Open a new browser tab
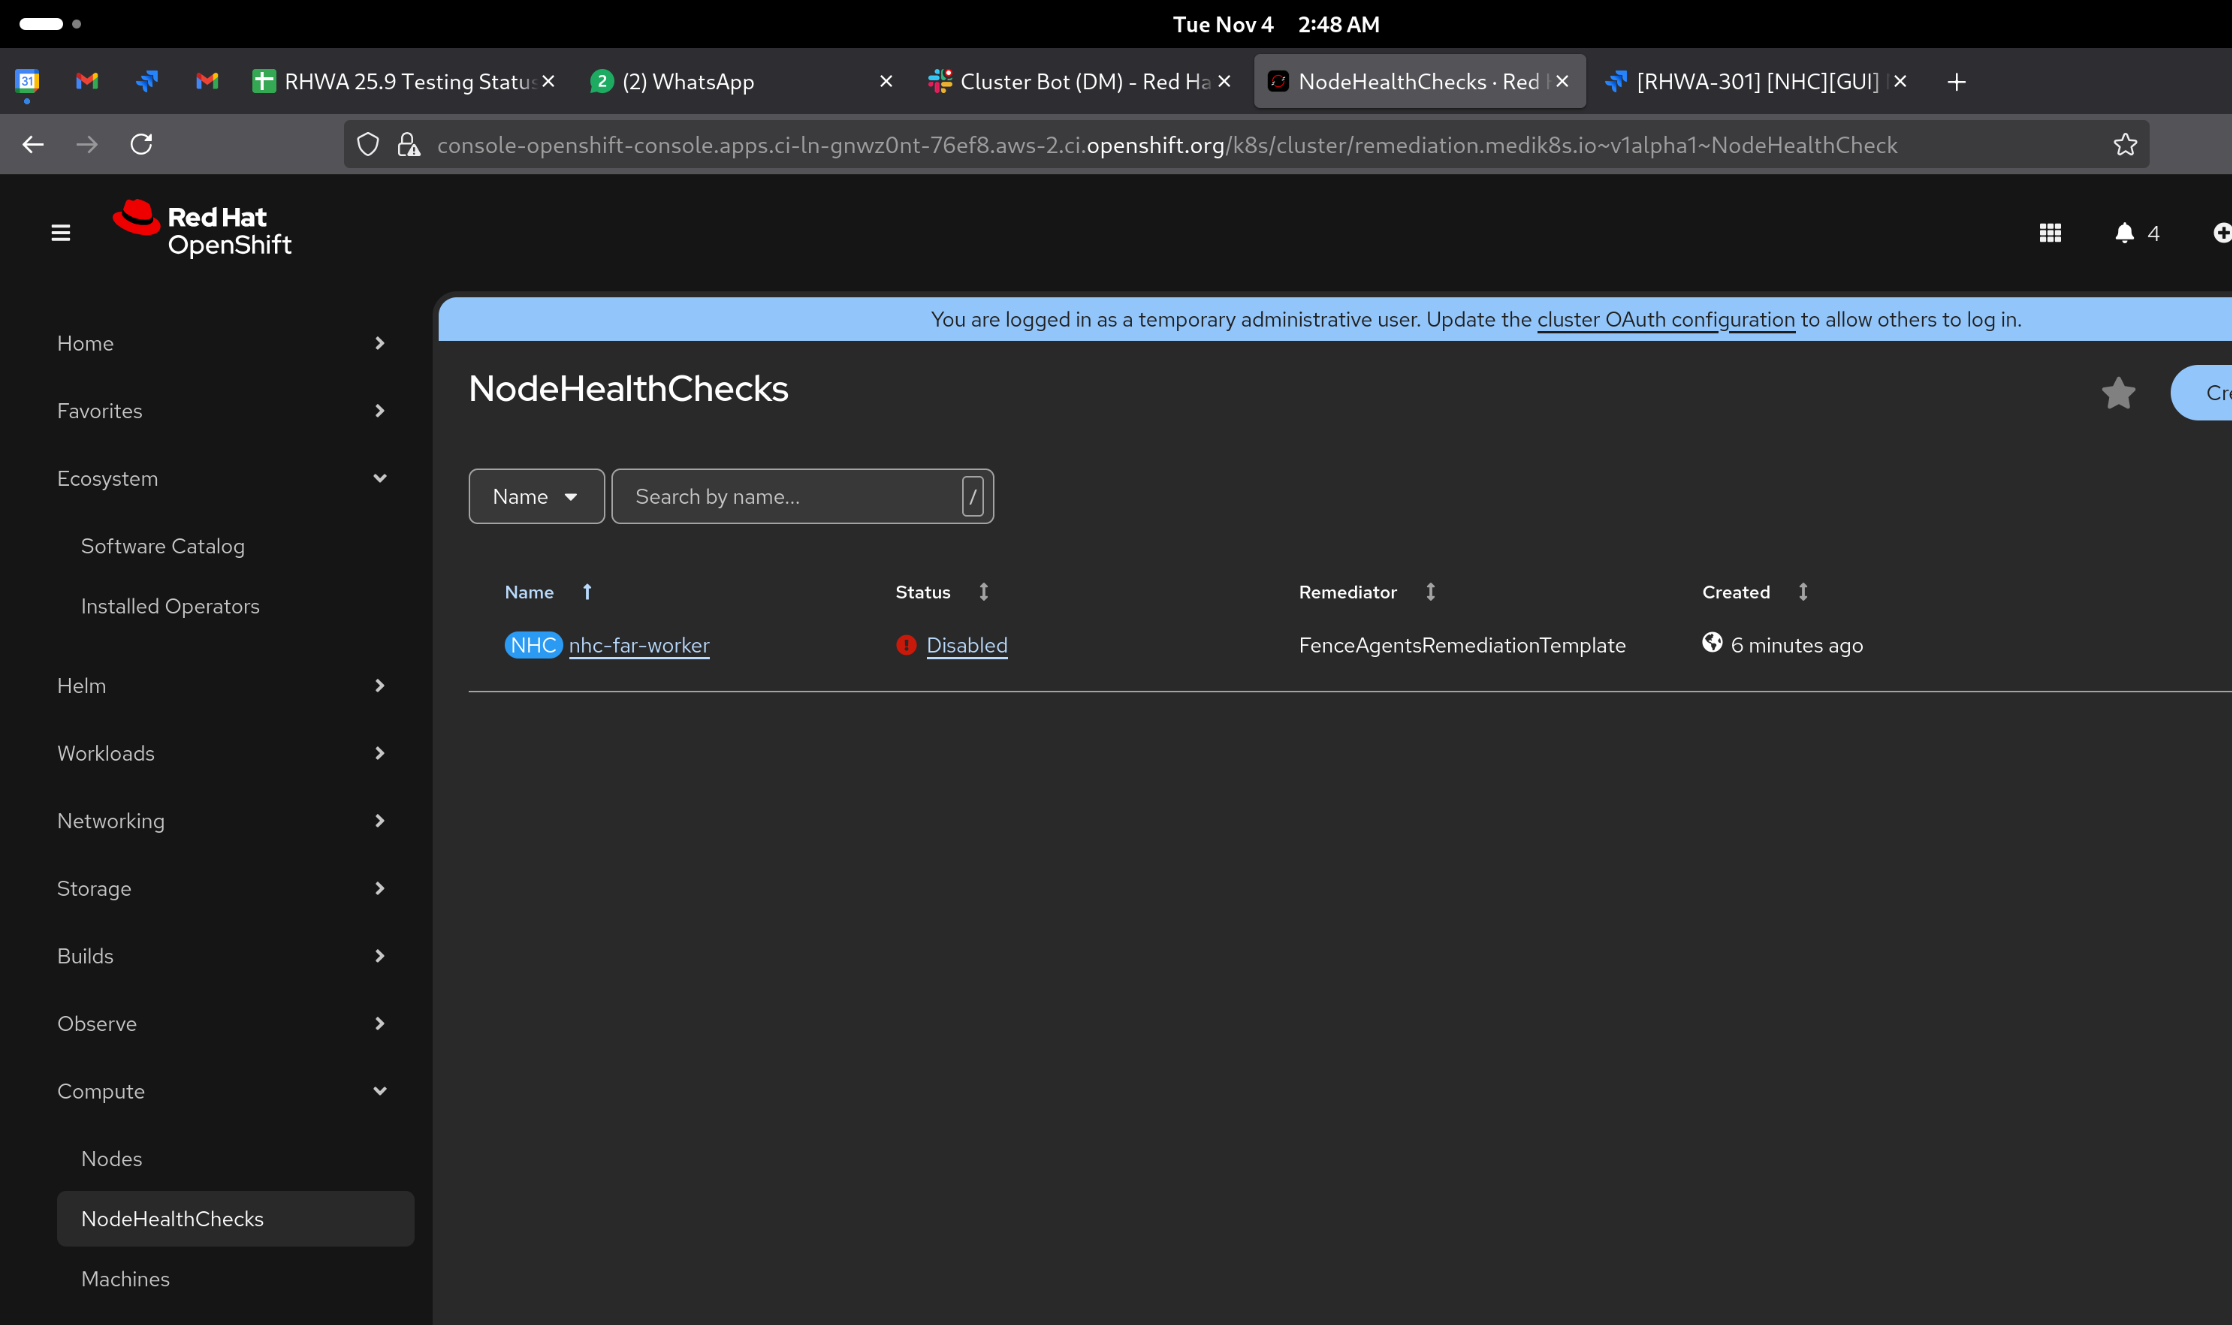Screen dimensions: 2232x1325 (x=1957, y=82)
